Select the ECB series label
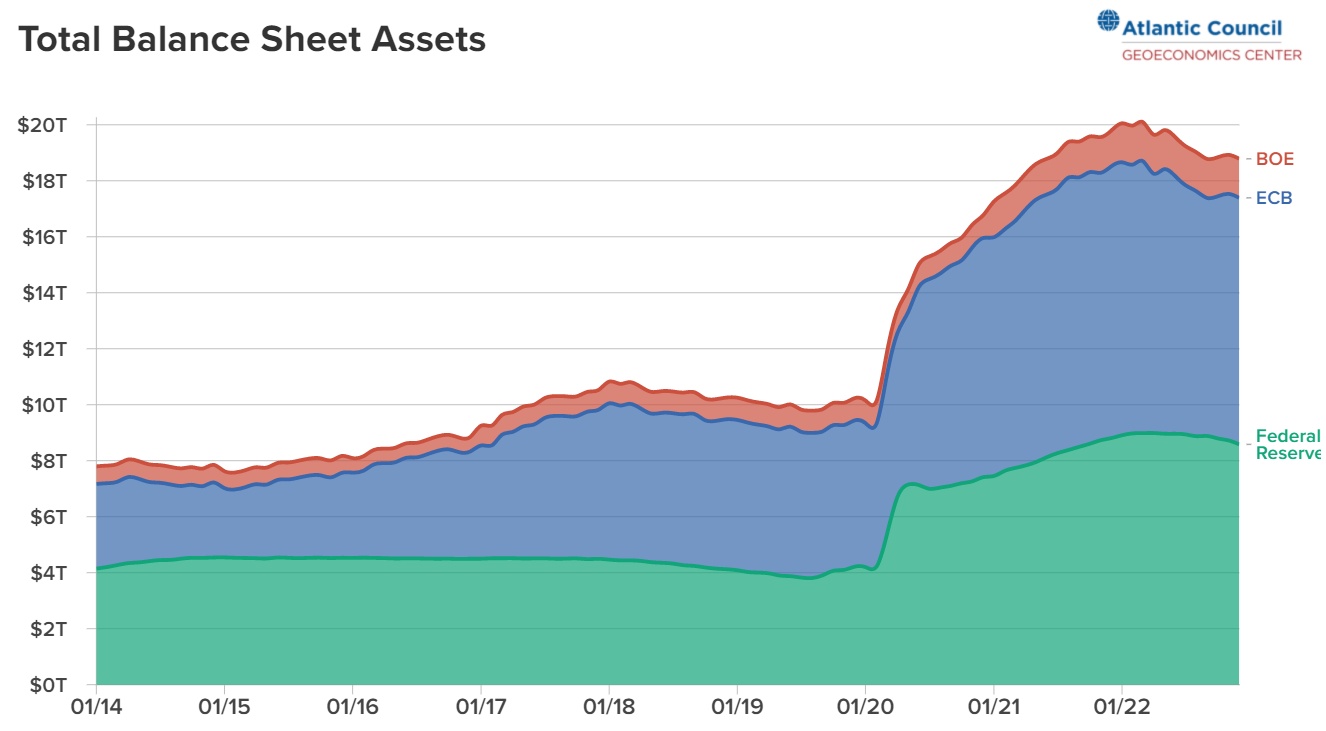 1274,198
